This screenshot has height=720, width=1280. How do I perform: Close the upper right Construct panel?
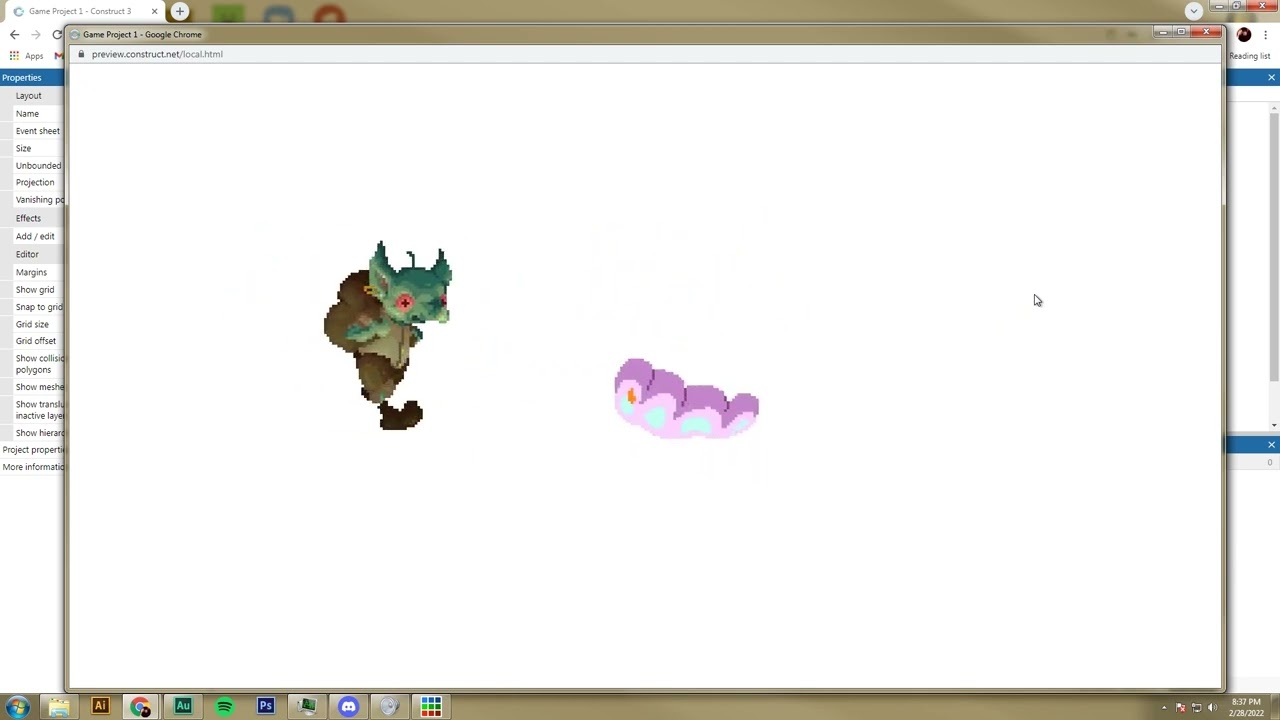pos(1271,78)
